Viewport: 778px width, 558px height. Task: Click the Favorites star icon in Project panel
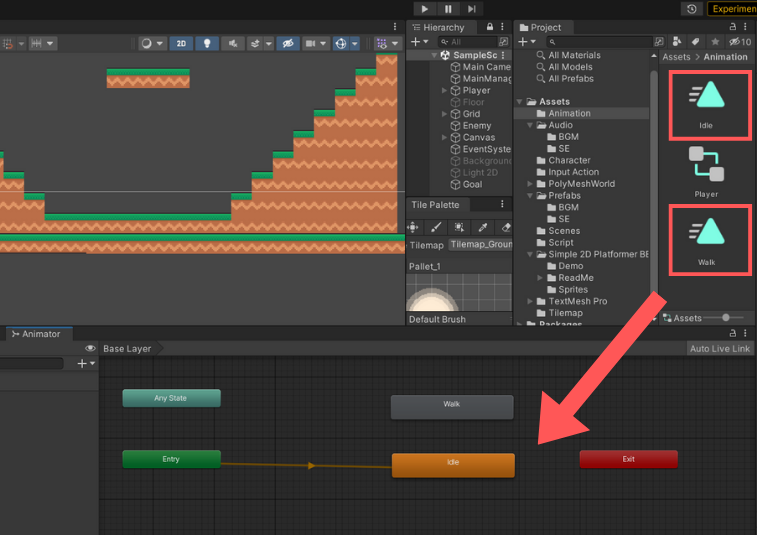(715, 42)
